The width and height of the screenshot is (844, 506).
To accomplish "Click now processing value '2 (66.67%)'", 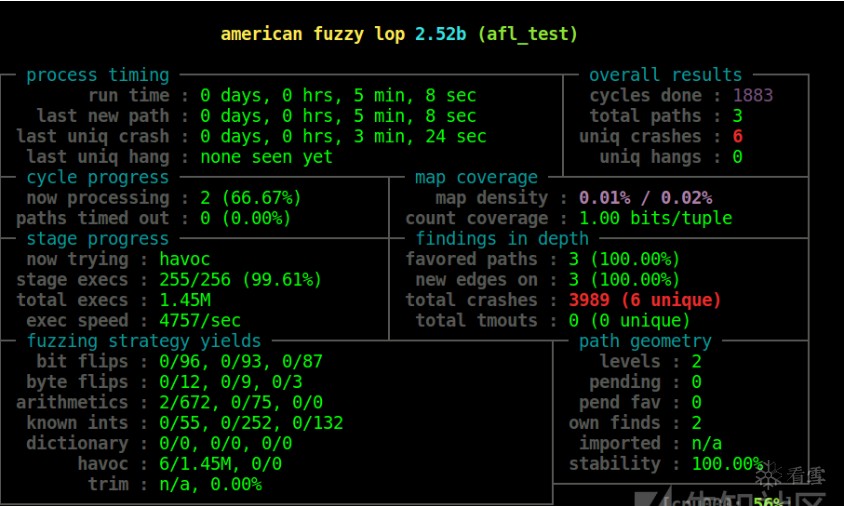I will pos(250,198).
